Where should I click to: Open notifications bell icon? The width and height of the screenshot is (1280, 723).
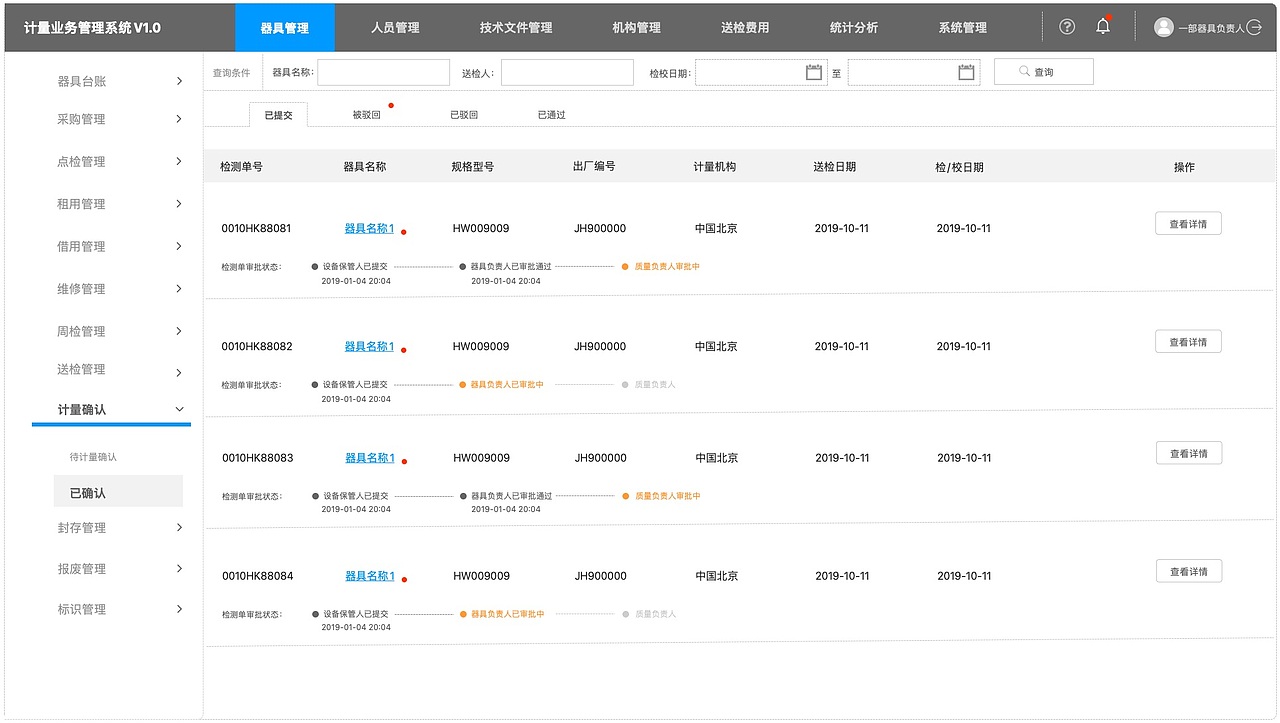tap(1103, 26)
